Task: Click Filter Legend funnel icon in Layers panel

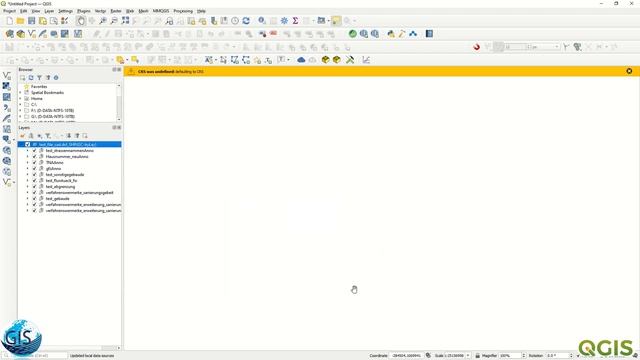Action: 48,136
